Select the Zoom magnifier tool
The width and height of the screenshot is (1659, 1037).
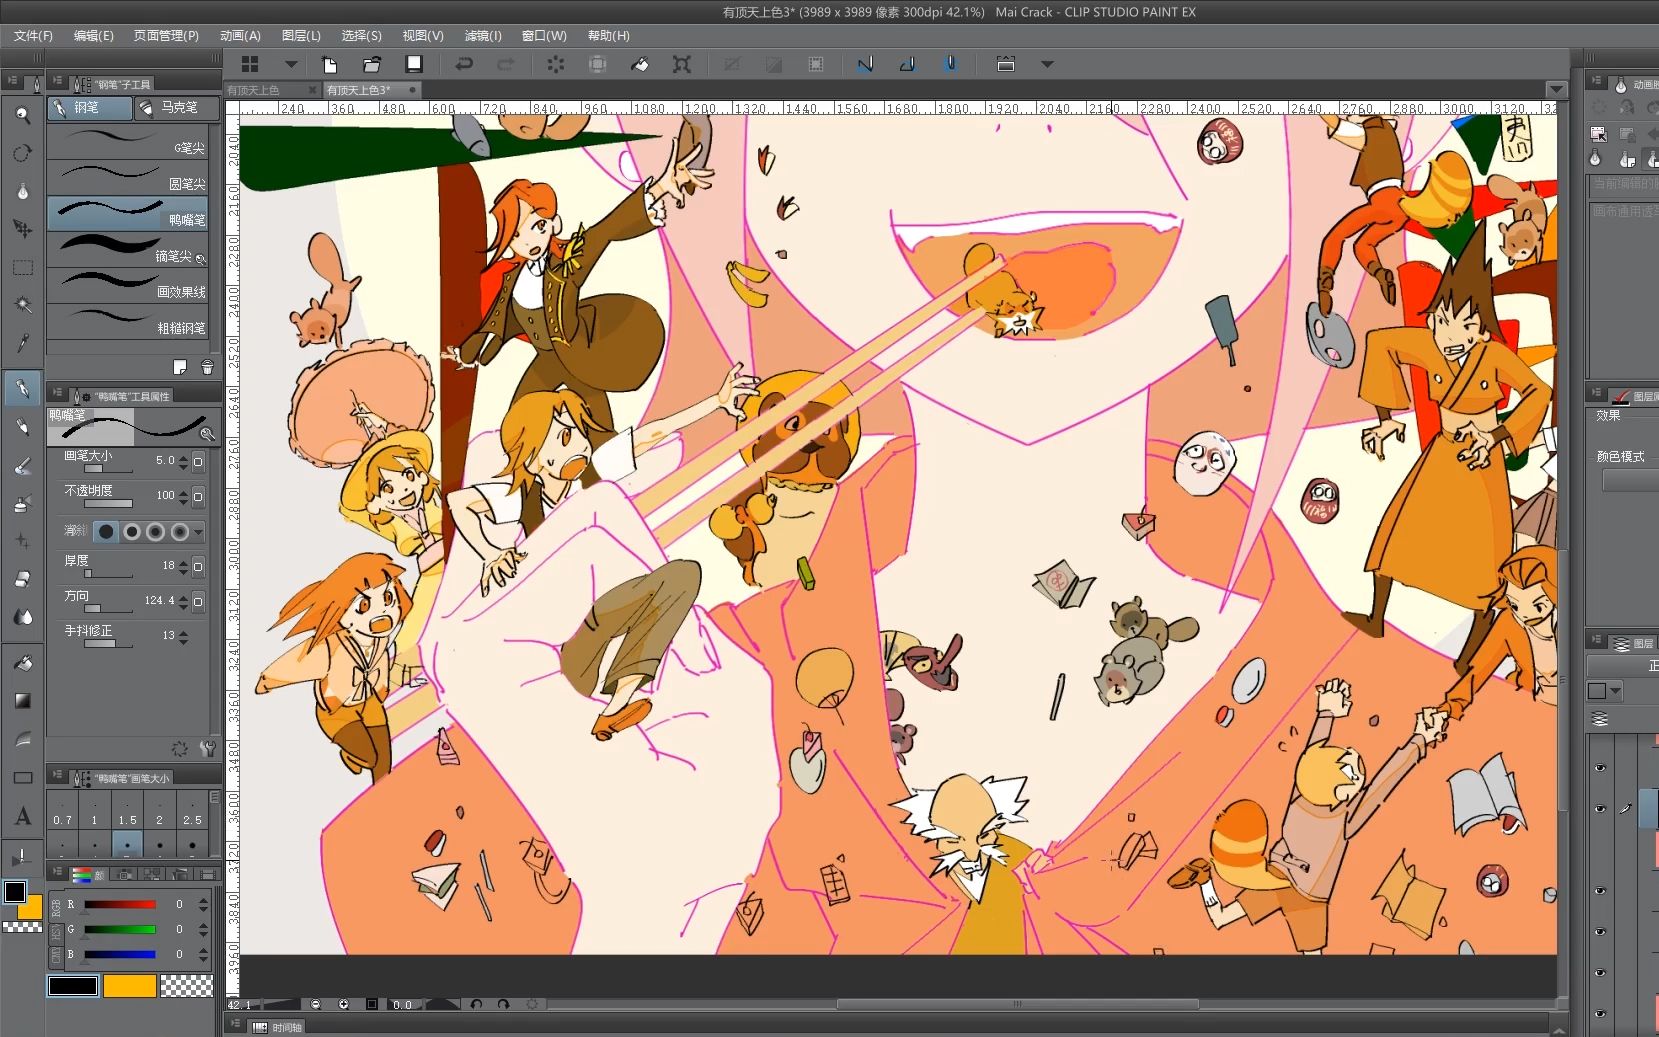22,115
